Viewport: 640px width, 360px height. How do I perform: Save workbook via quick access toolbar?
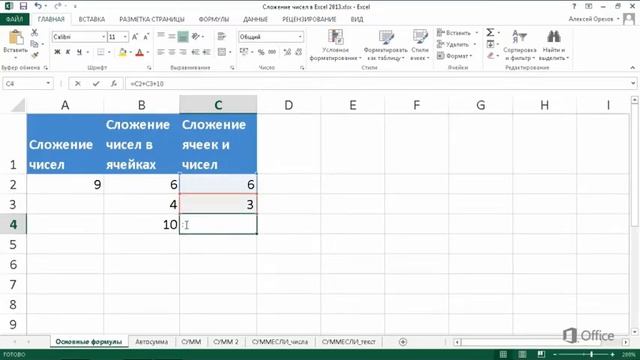[x=23, y=6]
